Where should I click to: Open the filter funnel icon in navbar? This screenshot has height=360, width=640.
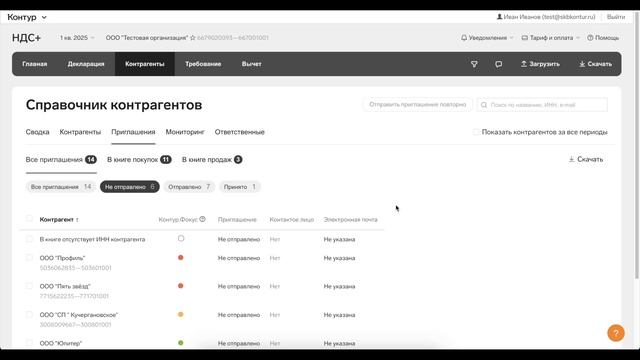point(474,64)
